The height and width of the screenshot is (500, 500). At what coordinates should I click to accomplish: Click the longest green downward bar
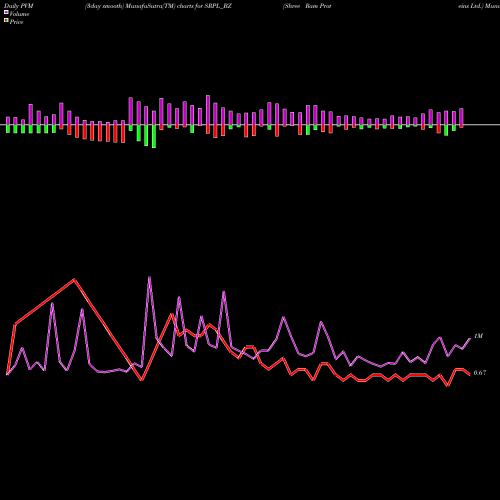pyautogui.click(x=154, y=136)
